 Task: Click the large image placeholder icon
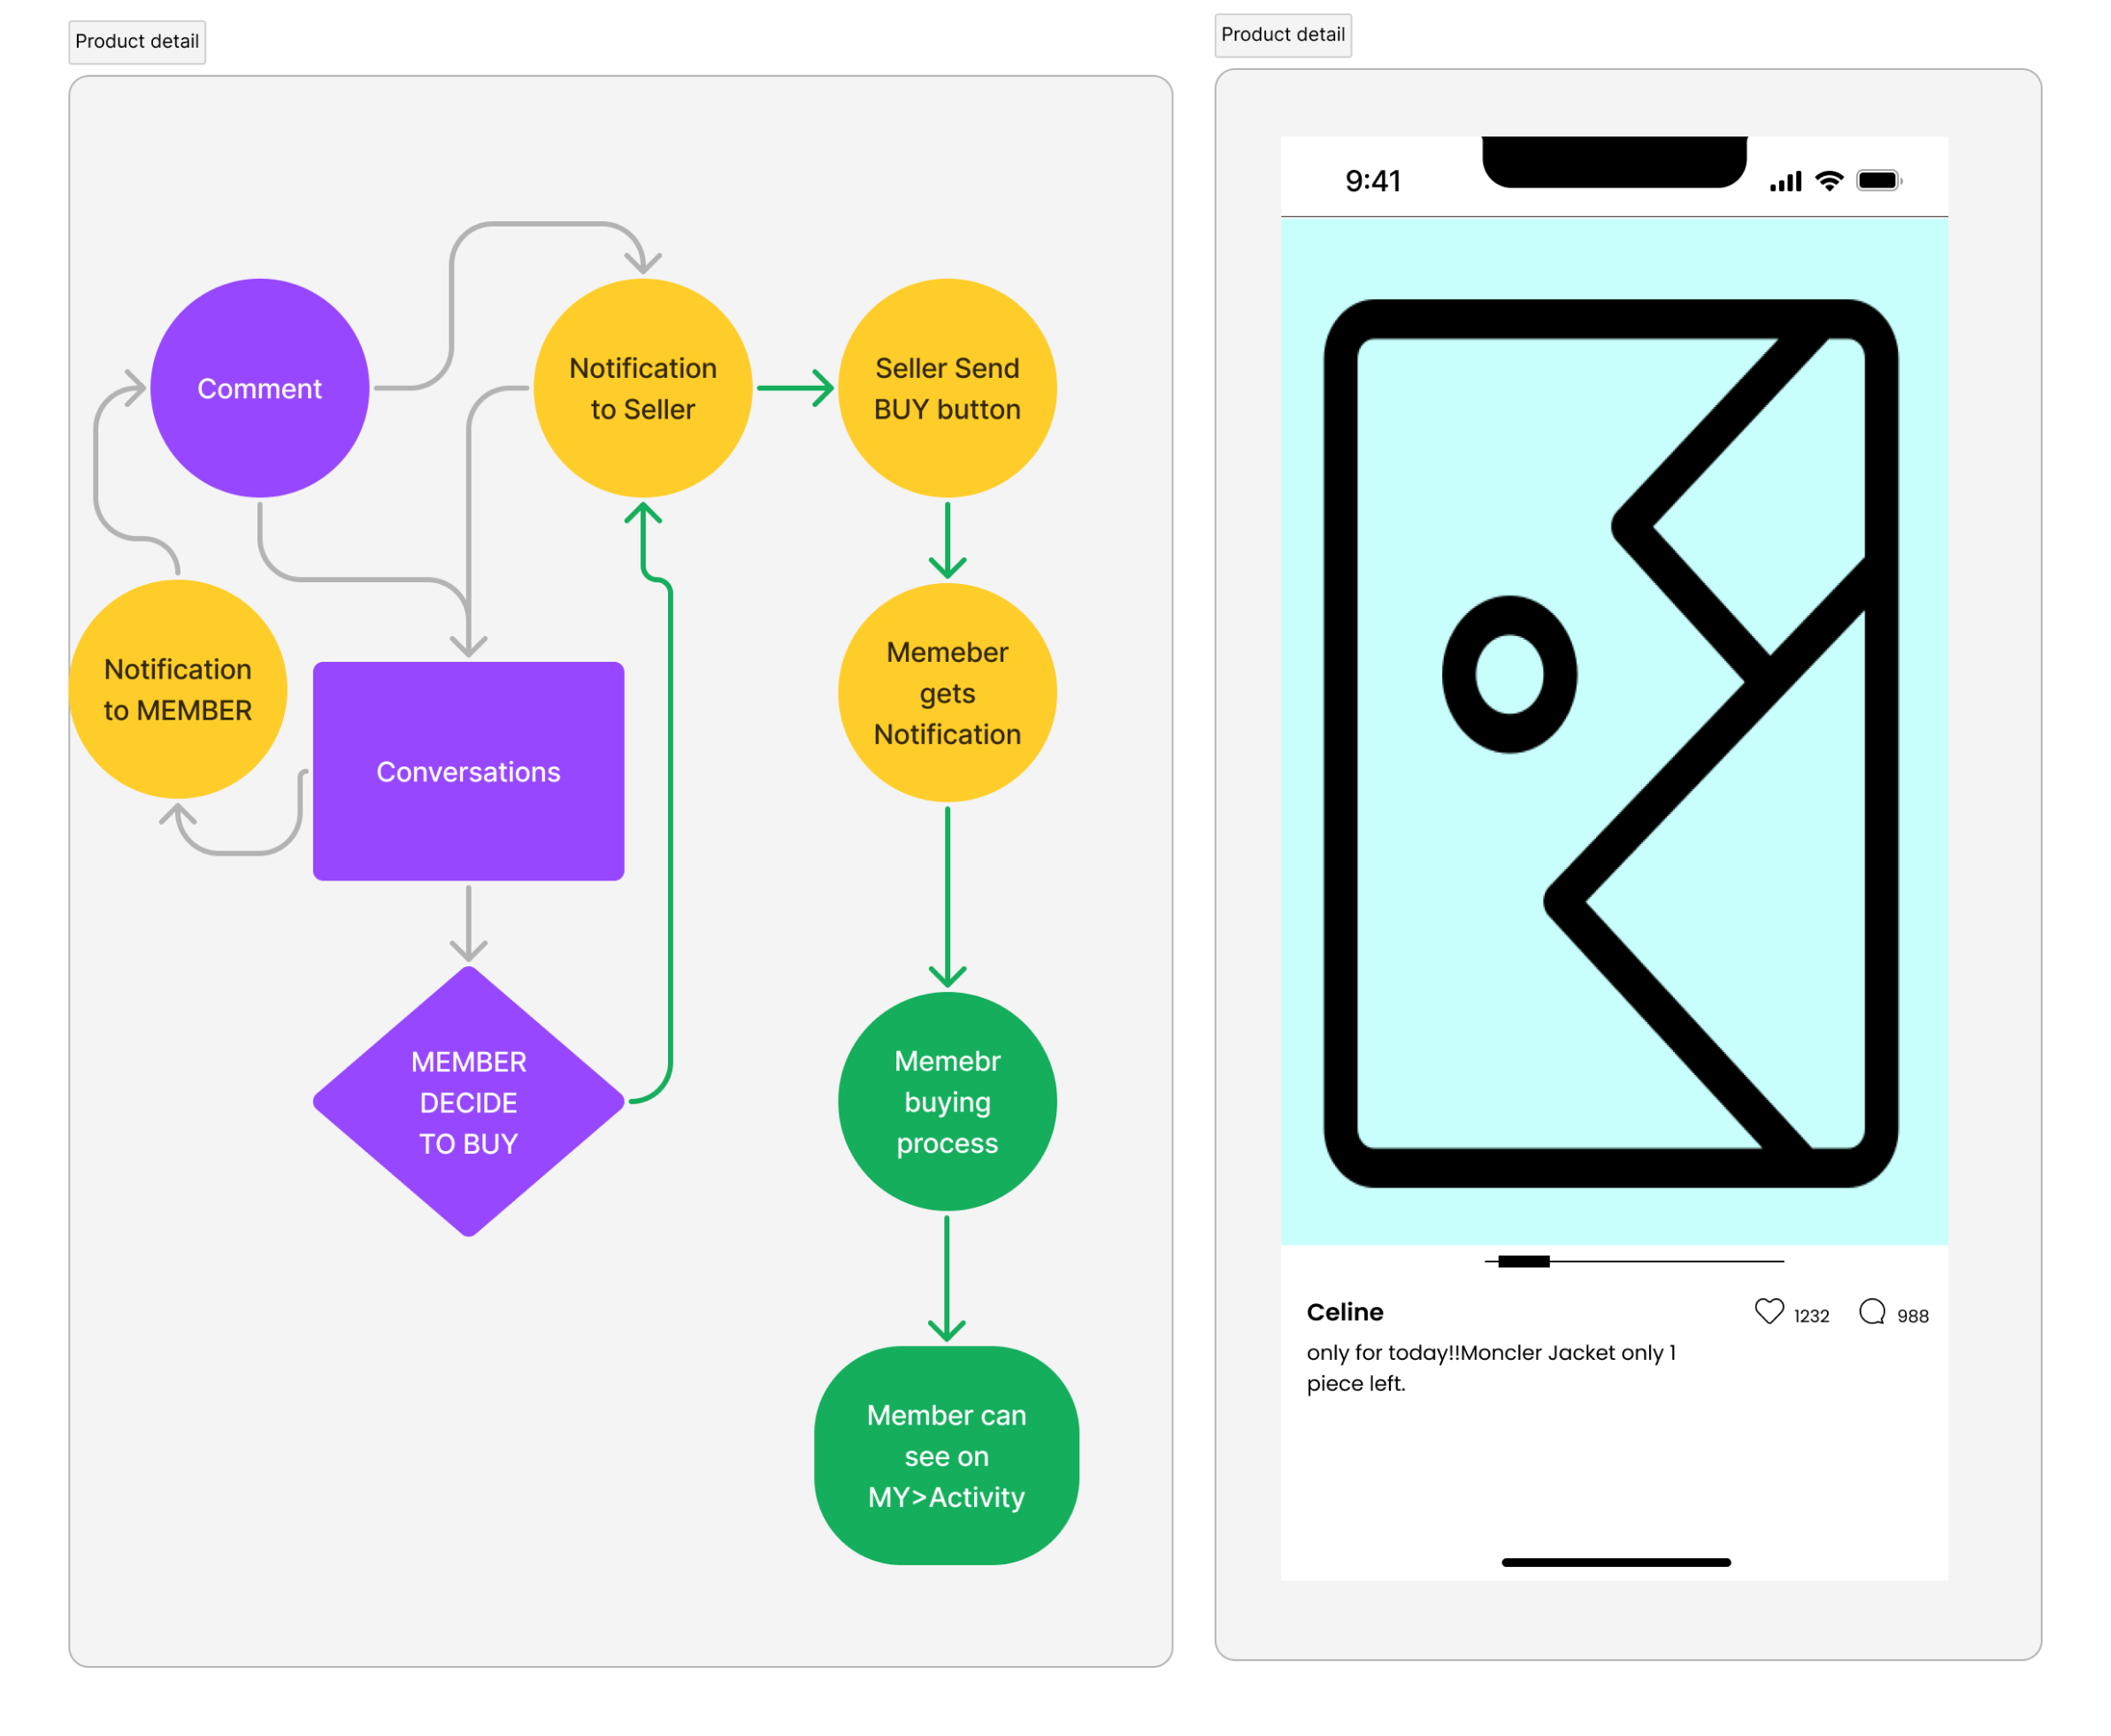[1611, 743]
